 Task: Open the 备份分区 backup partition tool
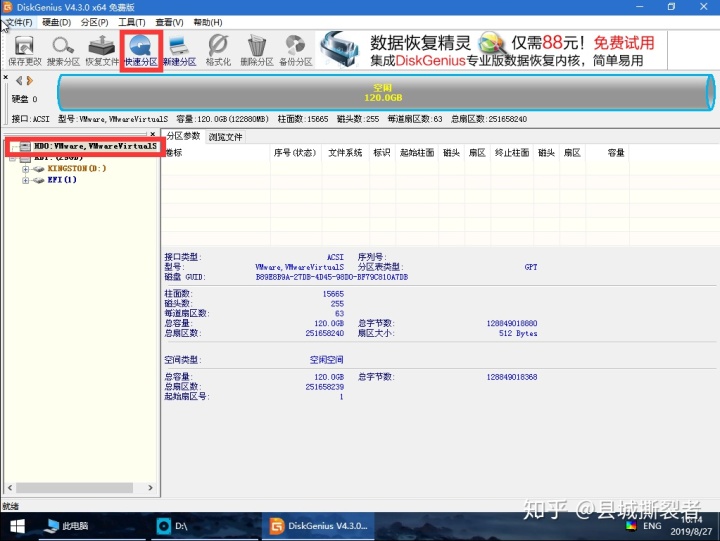click(295, 51)
